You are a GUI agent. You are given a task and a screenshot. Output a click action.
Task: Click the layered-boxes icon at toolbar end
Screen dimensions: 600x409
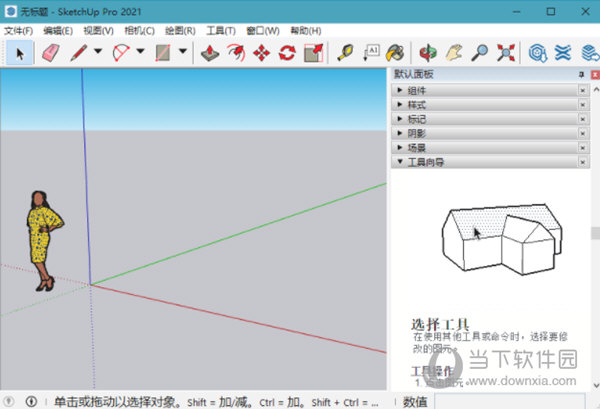tap(590, 53)
